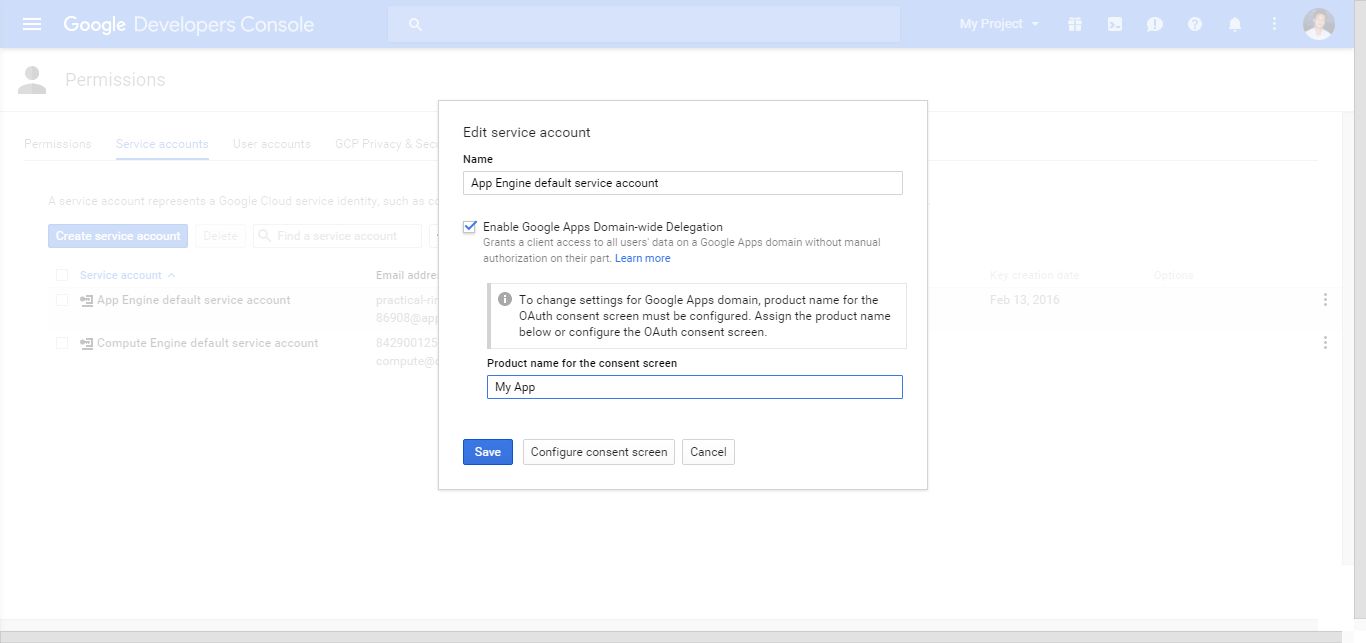
Task: Launch Cloud Shell terminal icon
Action: pos(1115,24)
